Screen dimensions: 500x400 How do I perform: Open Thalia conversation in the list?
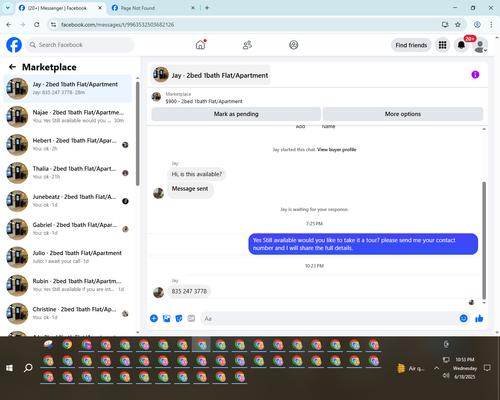[x=68, y=173]
